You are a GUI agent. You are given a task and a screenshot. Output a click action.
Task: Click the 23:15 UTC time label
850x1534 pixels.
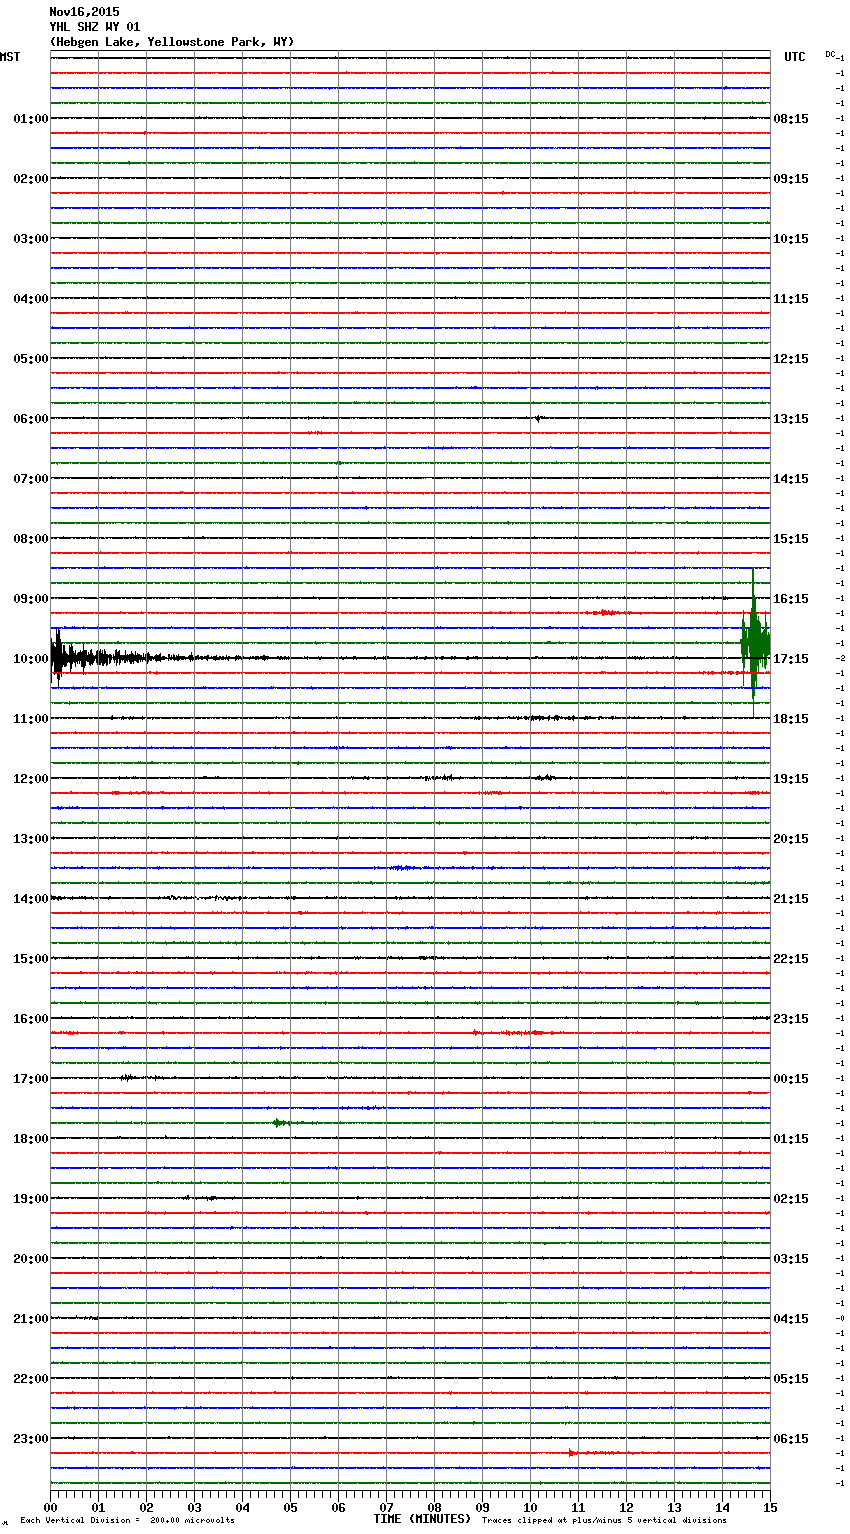791,1019
